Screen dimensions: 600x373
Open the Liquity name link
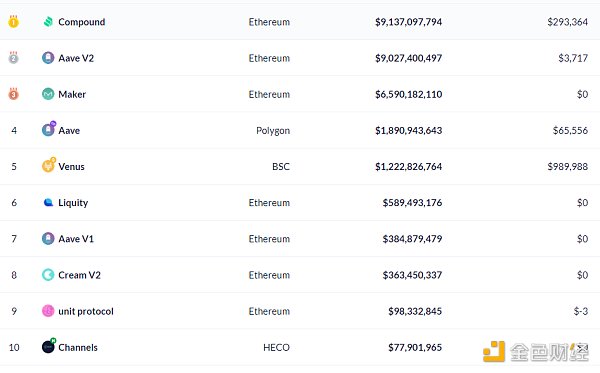click(73, 203)
